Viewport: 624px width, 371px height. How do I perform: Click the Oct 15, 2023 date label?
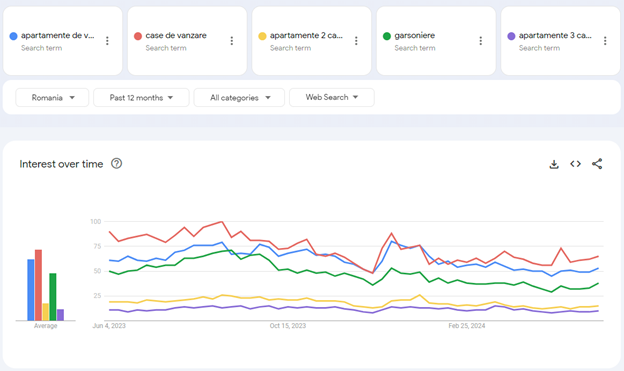coord(288,326)
